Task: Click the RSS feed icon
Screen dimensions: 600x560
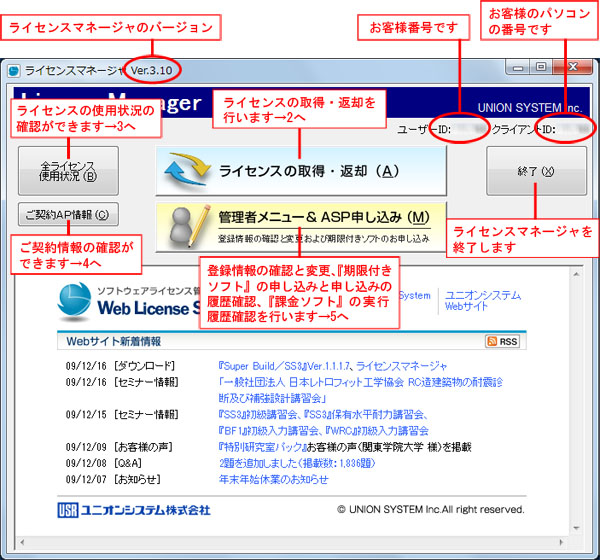Action: (x=503, y=341)
